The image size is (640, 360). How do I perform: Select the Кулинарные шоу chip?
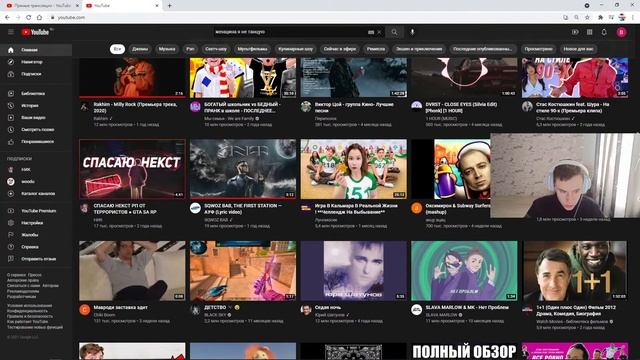296,49
